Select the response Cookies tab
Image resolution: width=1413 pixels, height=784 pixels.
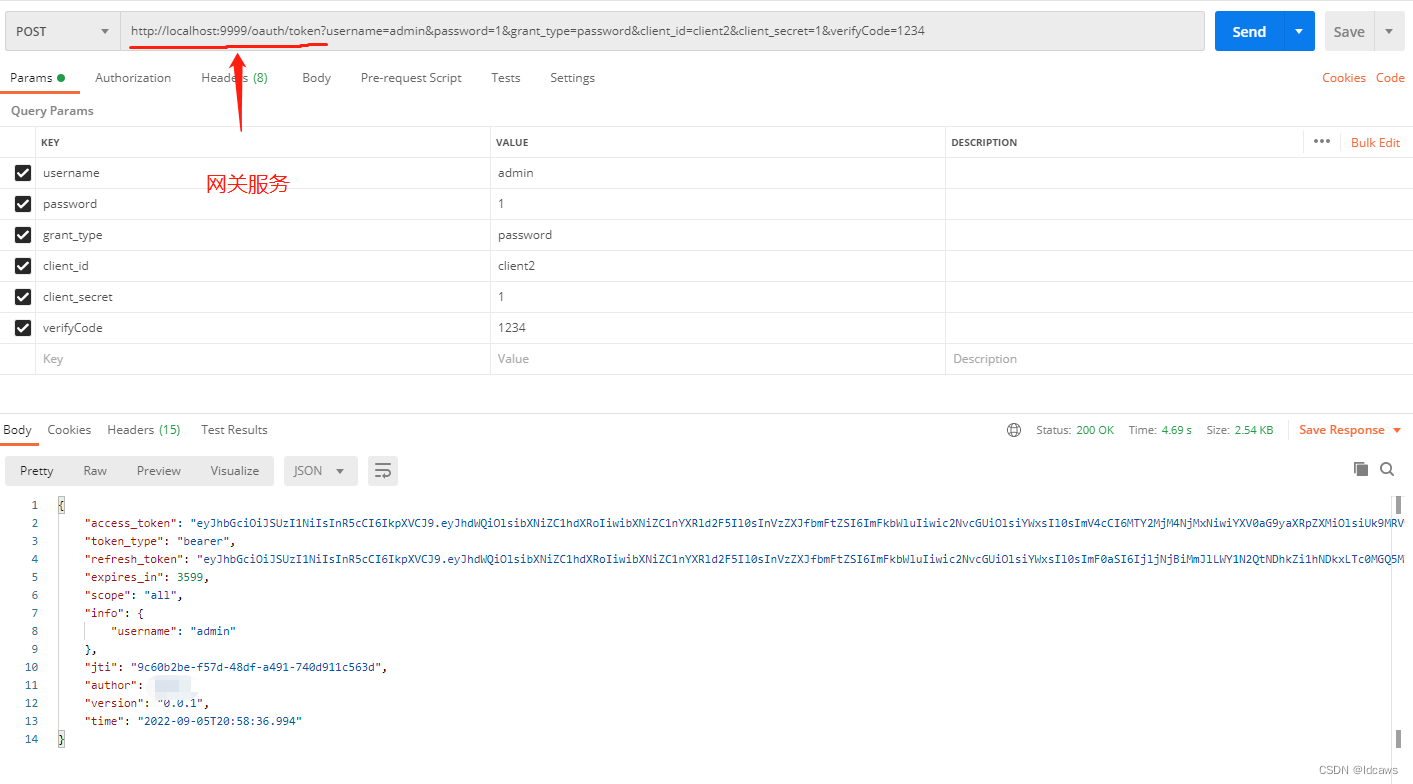69,430
